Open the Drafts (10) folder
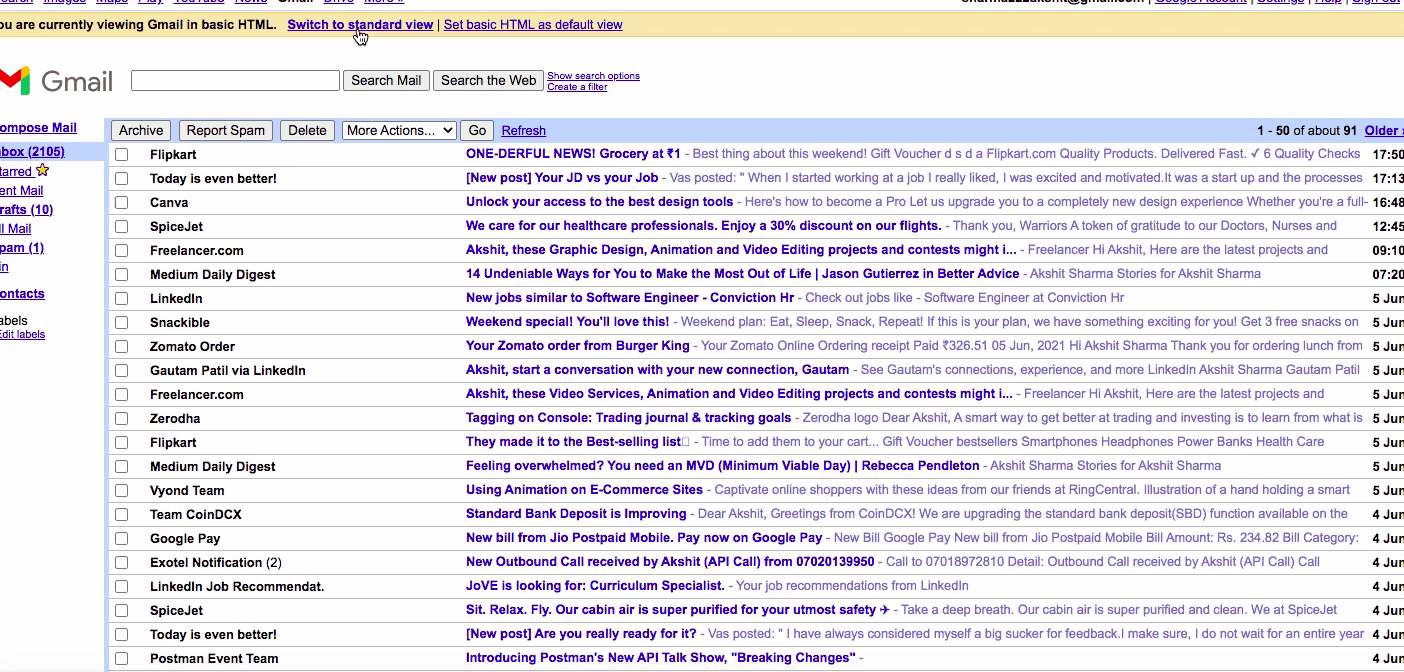Screen dimensions: 1404x672 [26, 209]
